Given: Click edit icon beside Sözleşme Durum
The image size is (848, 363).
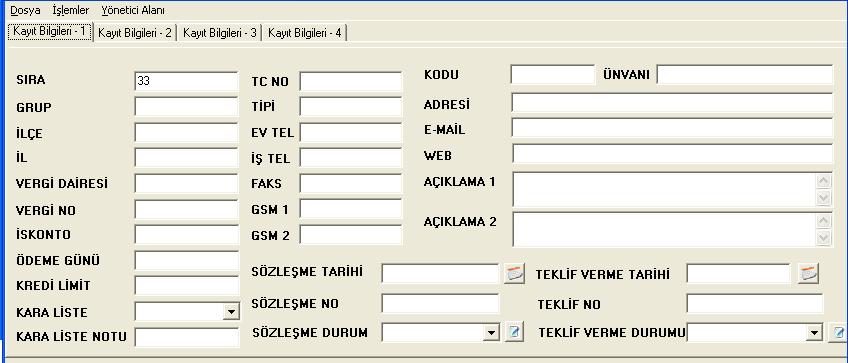Looking at the screenshot, I should click(x=514, y=332).
